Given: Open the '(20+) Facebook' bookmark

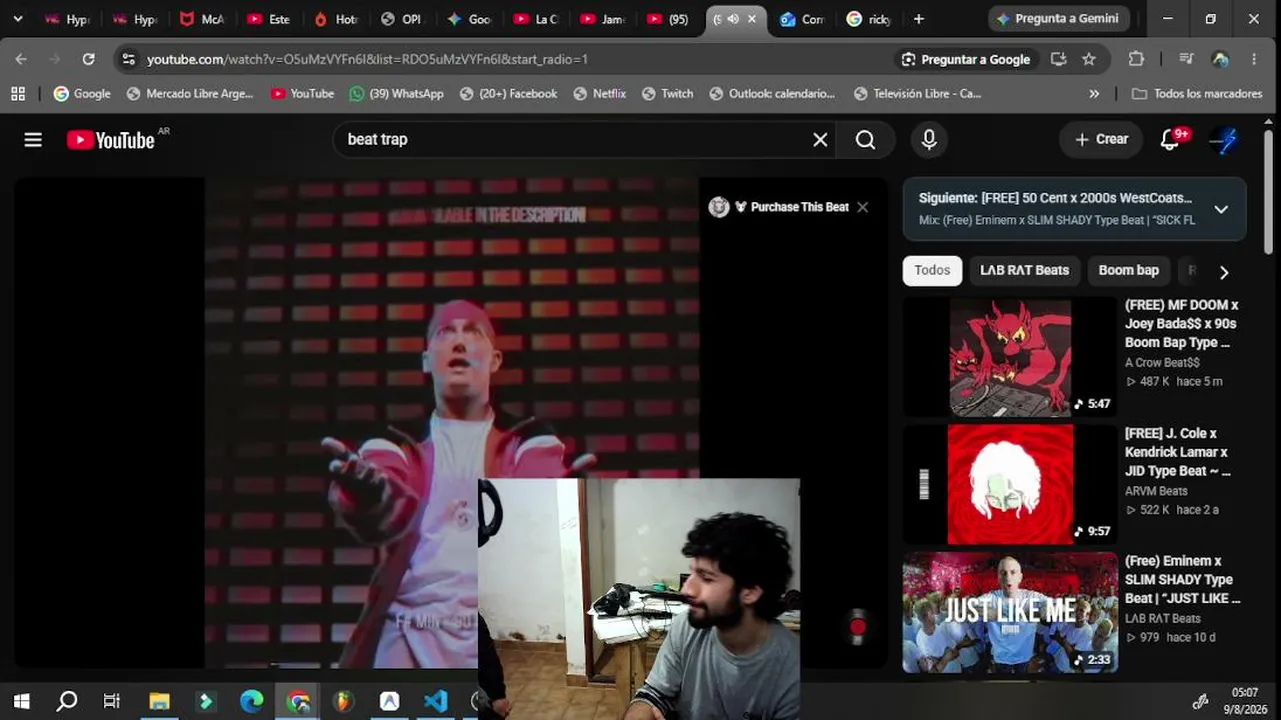Looking at the screenshot, I should click(x=508, y=94).
